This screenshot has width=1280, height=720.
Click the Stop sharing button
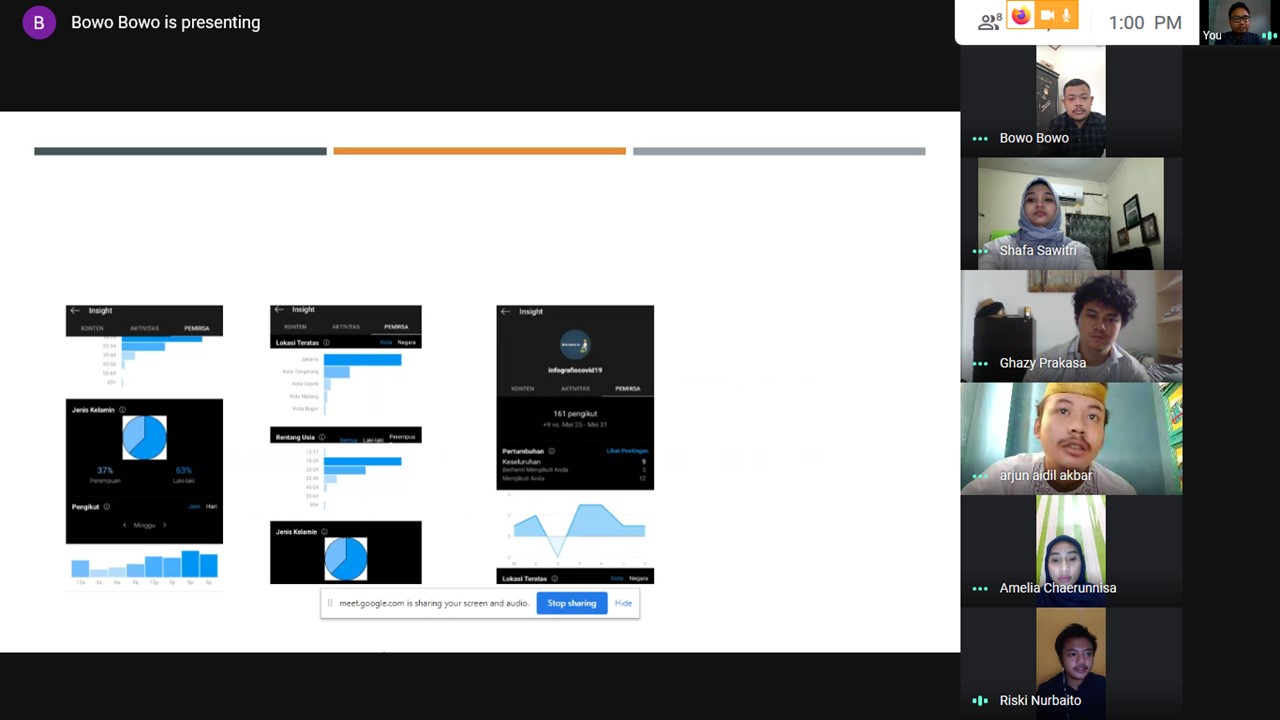pyautogui.click(x=571, y=603)
